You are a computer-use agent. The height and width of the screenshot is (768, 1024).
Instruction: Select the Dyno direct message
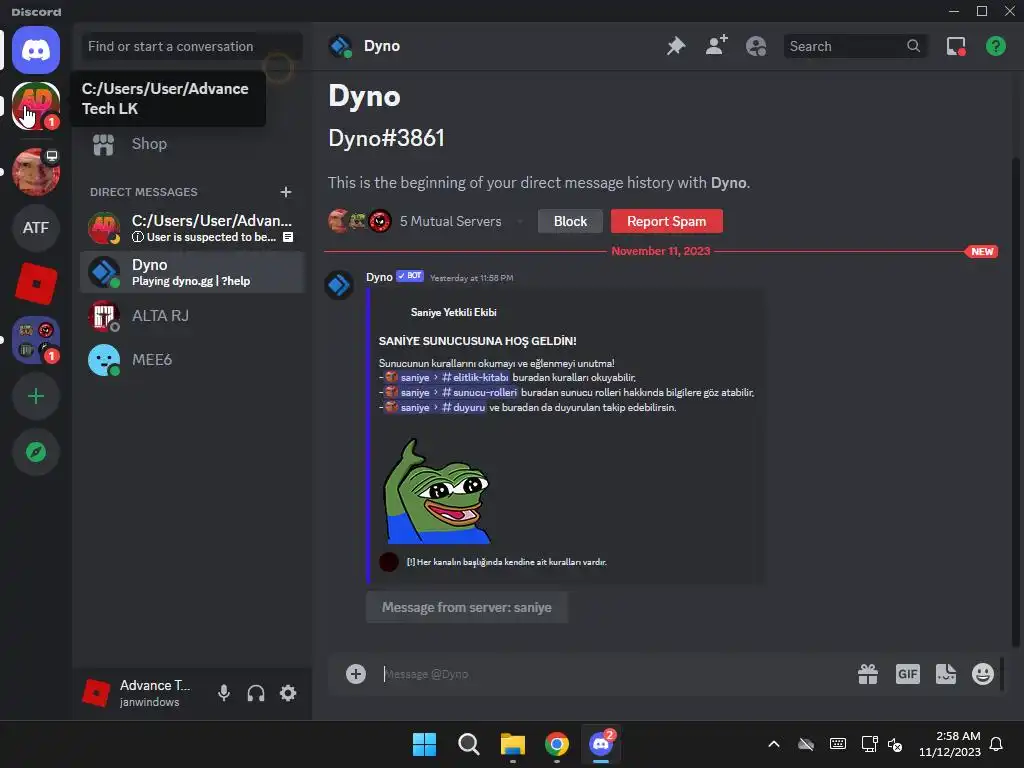[192, 272]
